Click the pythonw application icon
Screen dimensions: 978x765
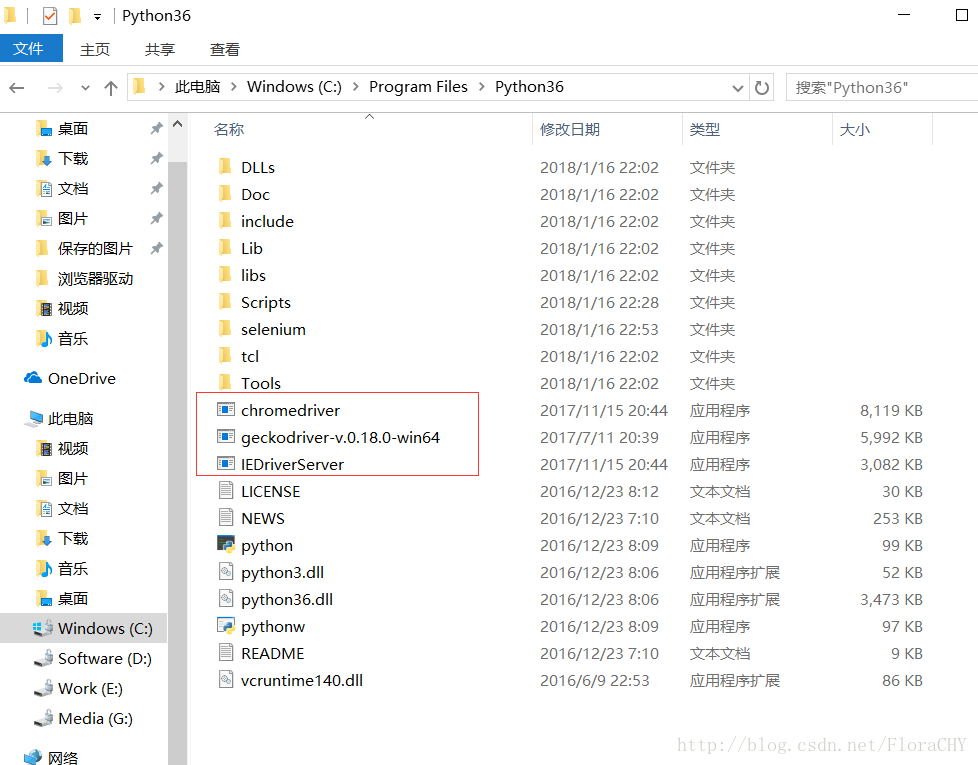coord(226,626)
